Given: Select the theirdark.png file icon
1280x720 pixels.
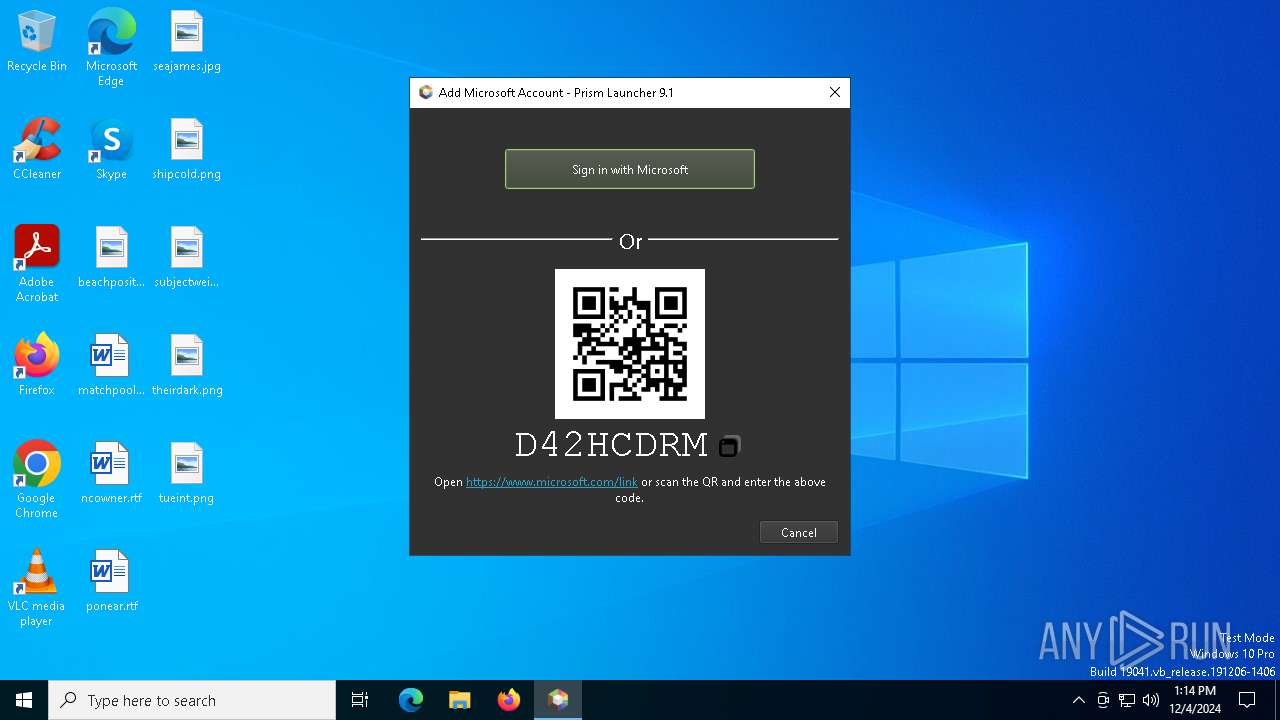Looking at the screenshot, I should pos(187,365).
